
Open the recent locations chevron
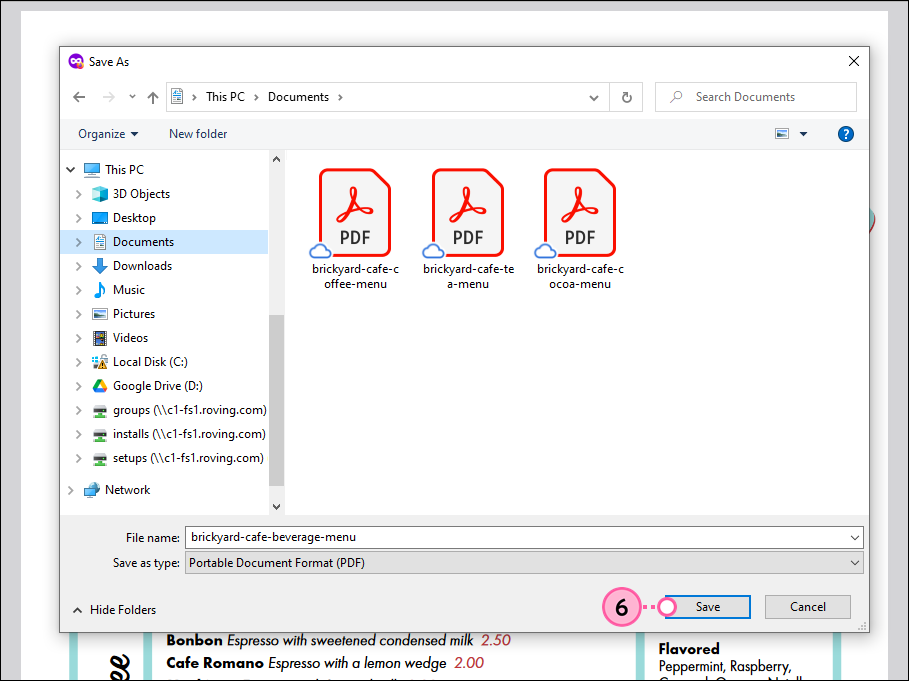[132, 97]
